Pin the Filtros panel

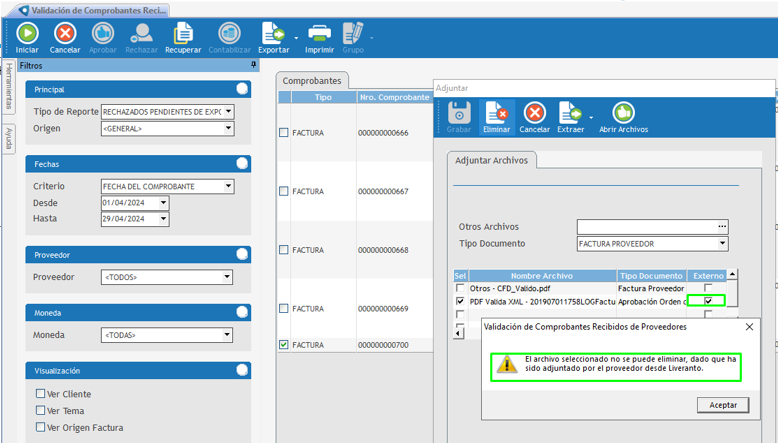(x=253, y=65)
